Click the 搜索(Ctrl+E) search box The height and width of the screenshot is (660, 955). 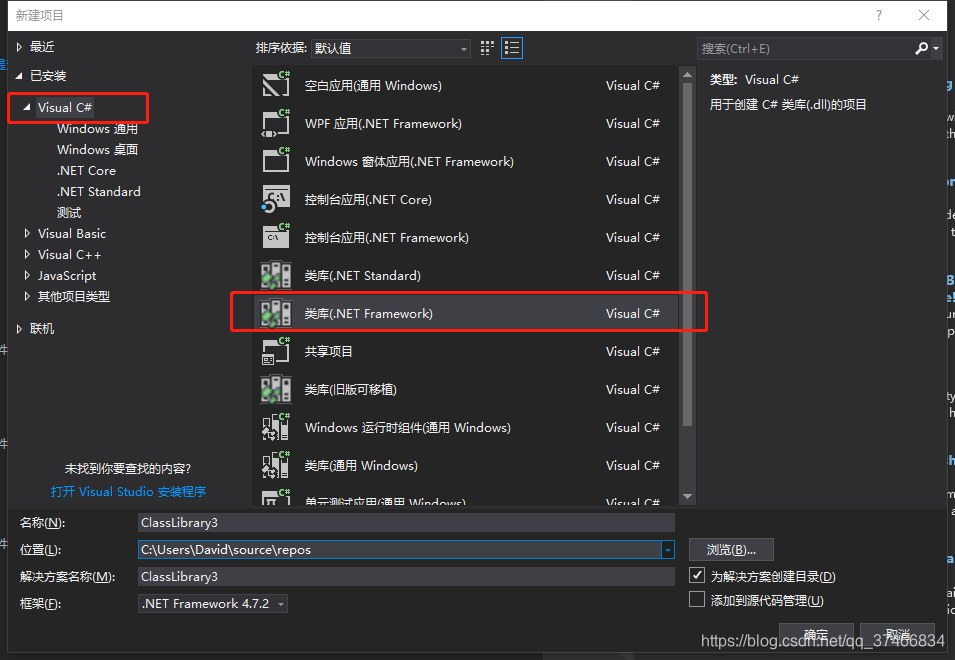coord(805,48)
